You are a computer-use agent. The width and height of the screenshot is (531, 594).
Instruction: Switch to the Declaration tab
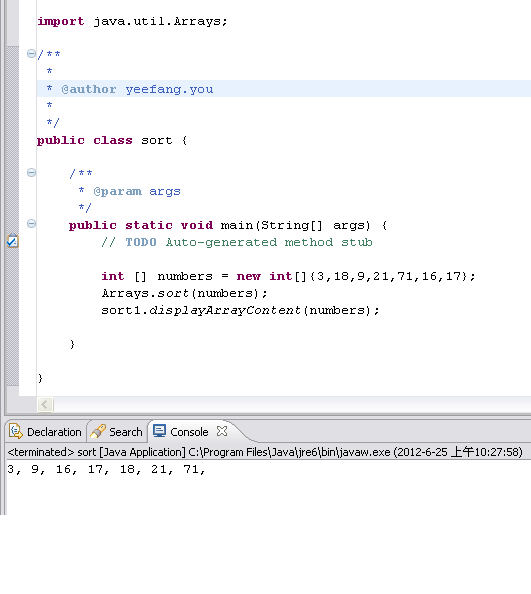pos(46,432)
